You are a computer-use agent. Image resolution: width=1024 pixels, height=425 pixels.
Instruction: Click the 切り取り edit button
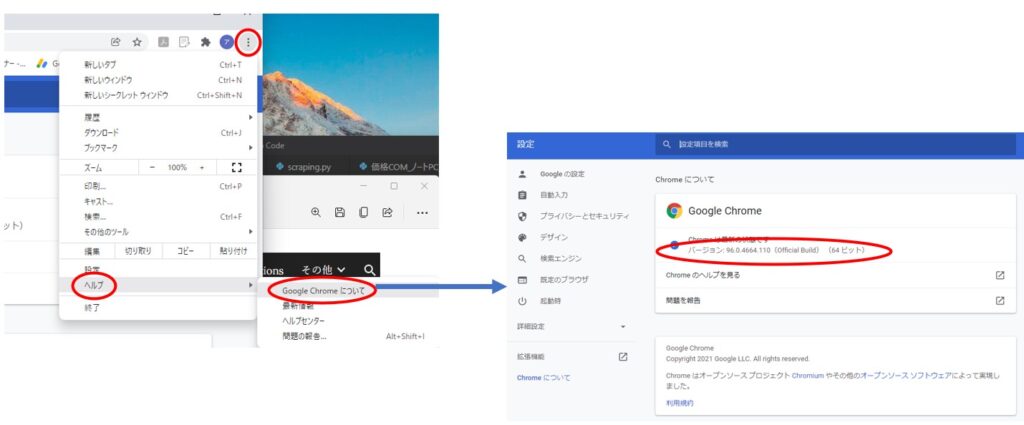coord(138,251)
